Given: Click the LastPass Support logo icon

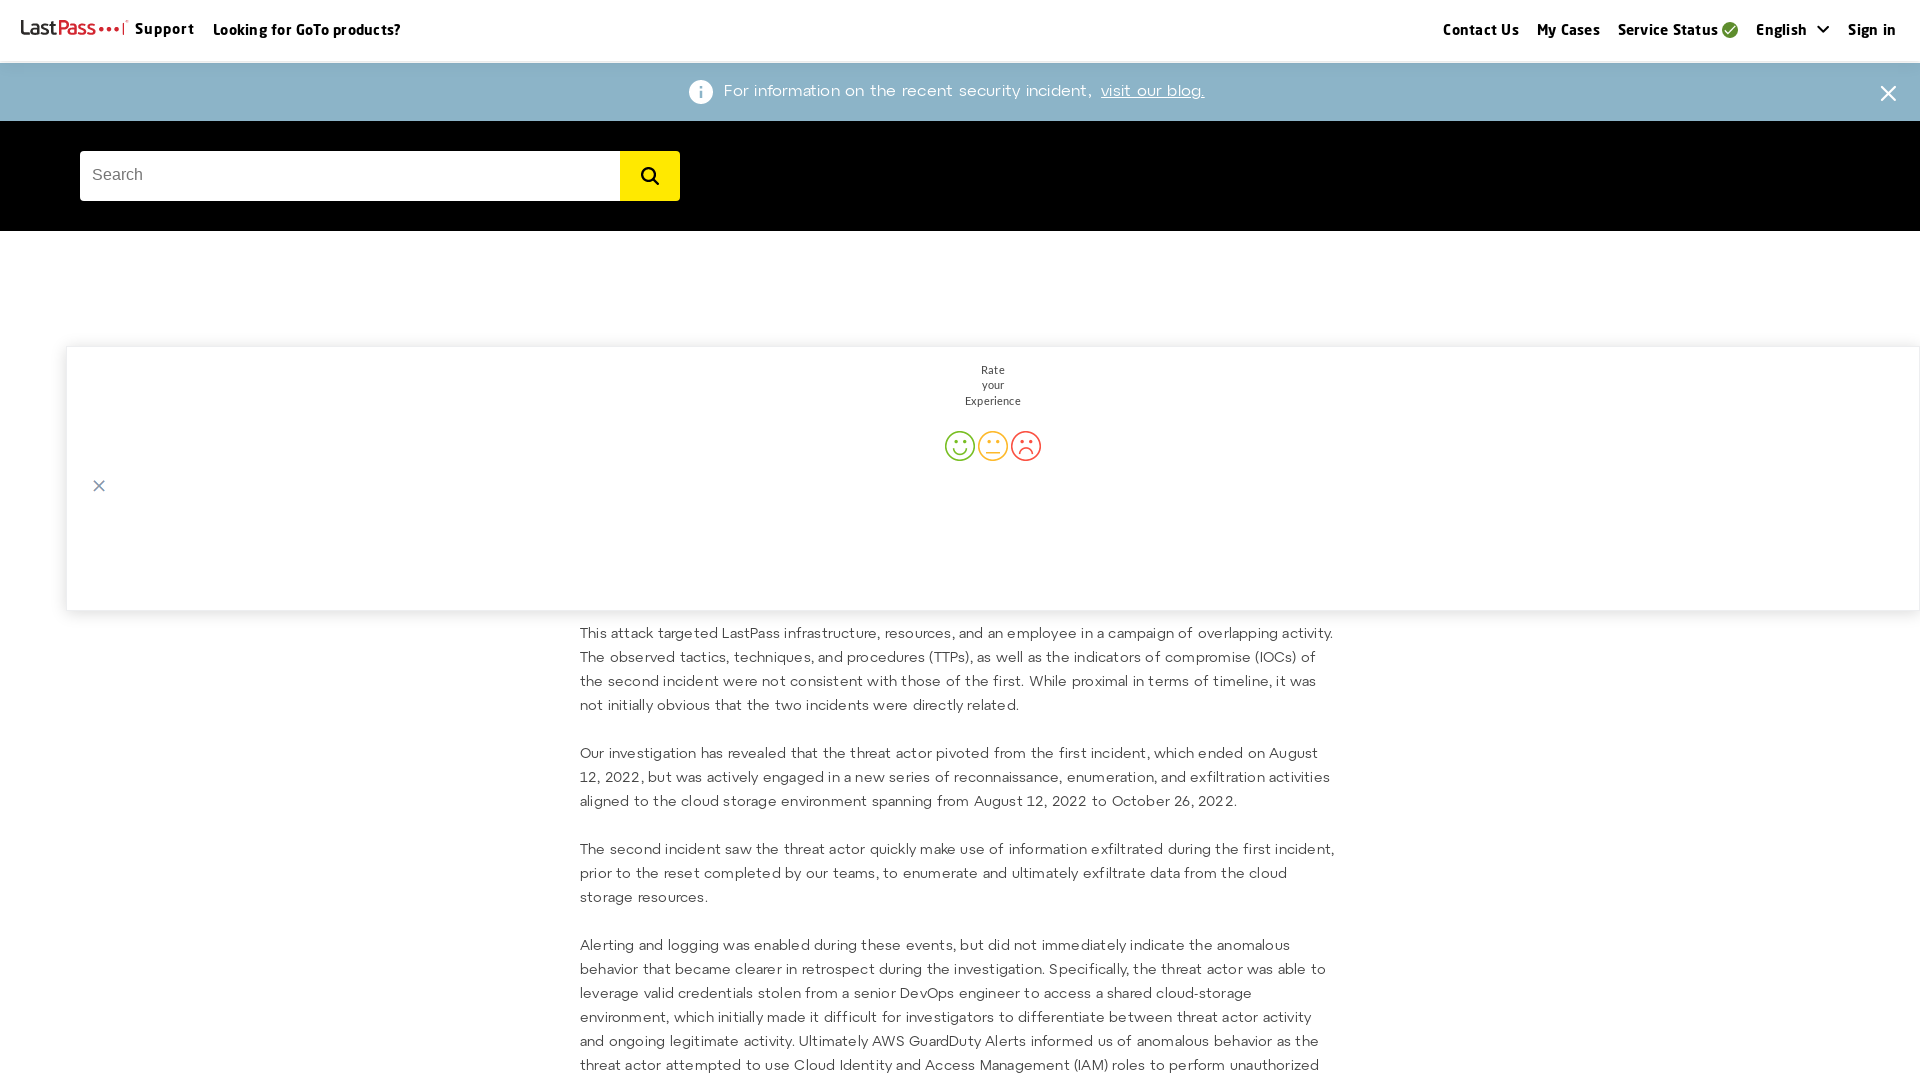Looking at the screenshot, I should (x=73, y=28).
